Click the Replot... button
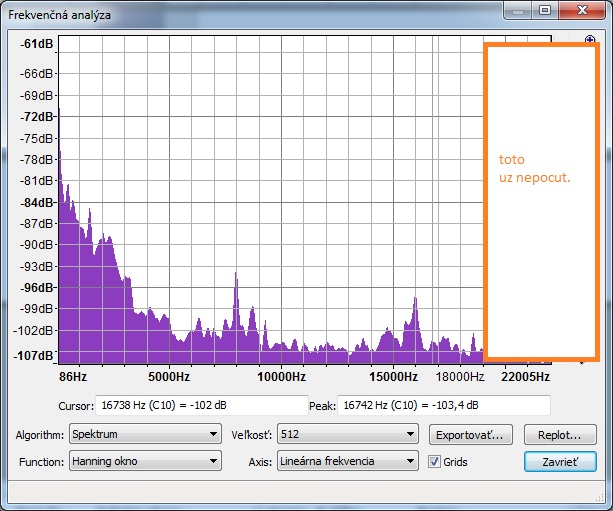Image resolution: width=613 pixels, height=511 pixels. pos(560,435)
